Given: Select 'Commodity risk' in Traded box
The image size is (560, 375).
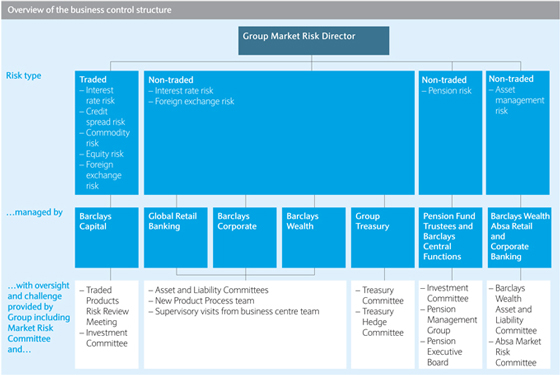Looking at the screenshot, I should coord(105,138).
